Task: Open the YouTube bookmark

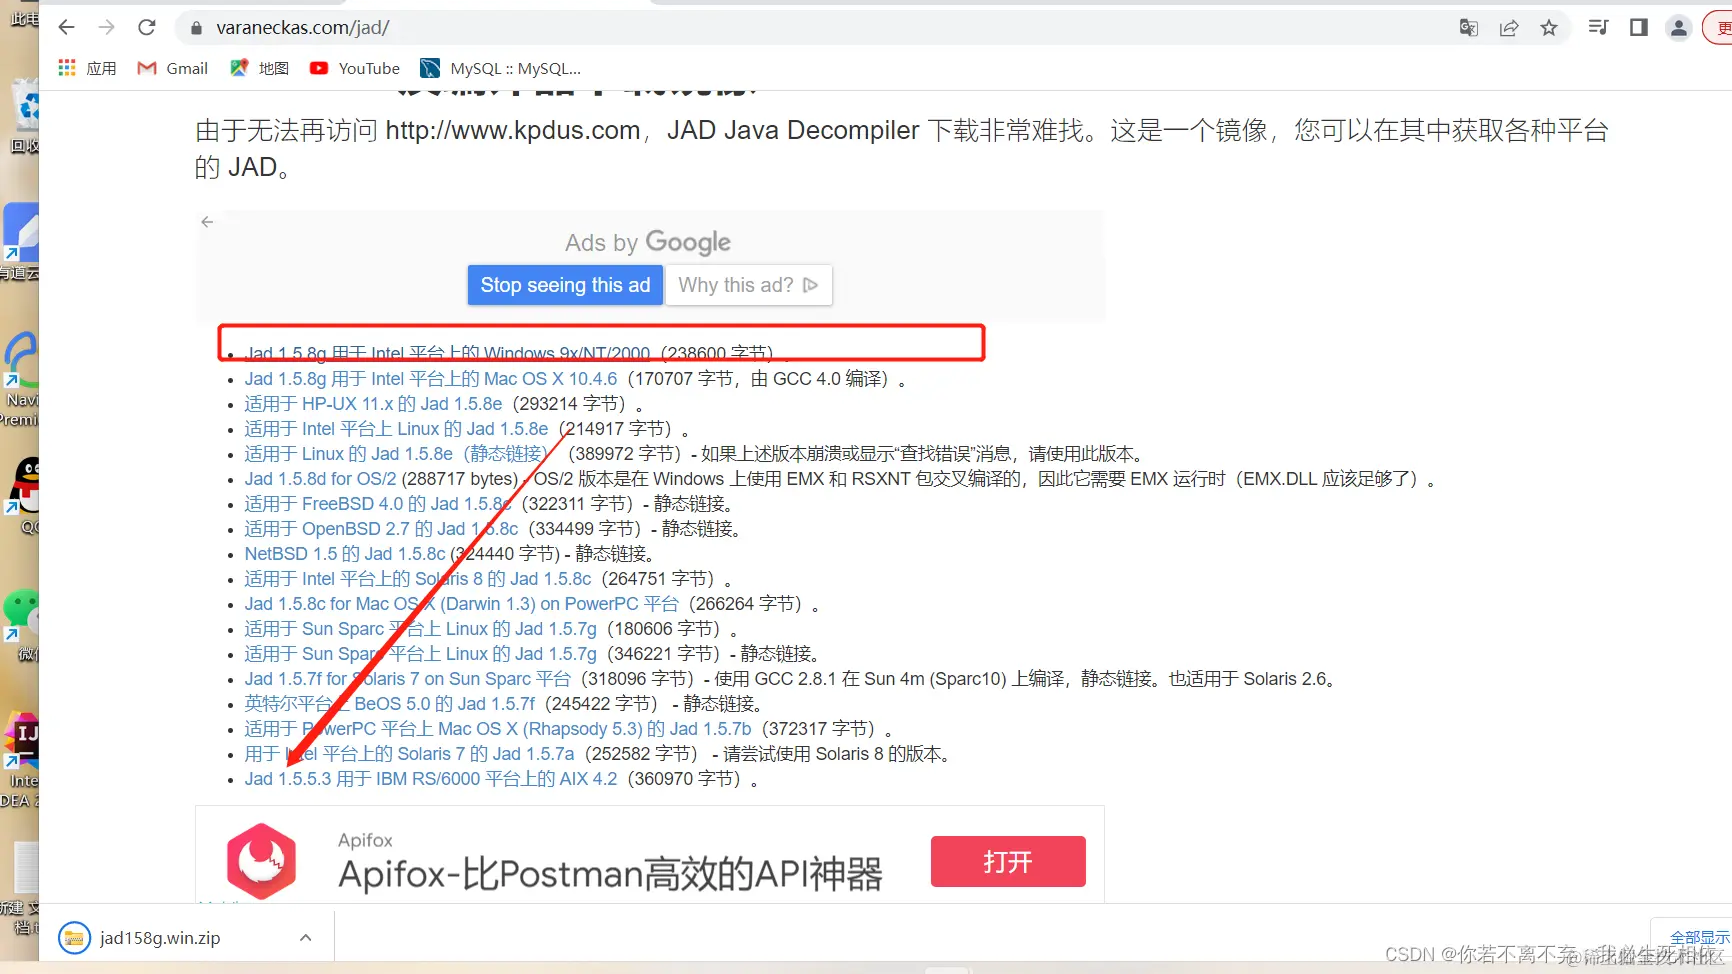Action: 353,67
